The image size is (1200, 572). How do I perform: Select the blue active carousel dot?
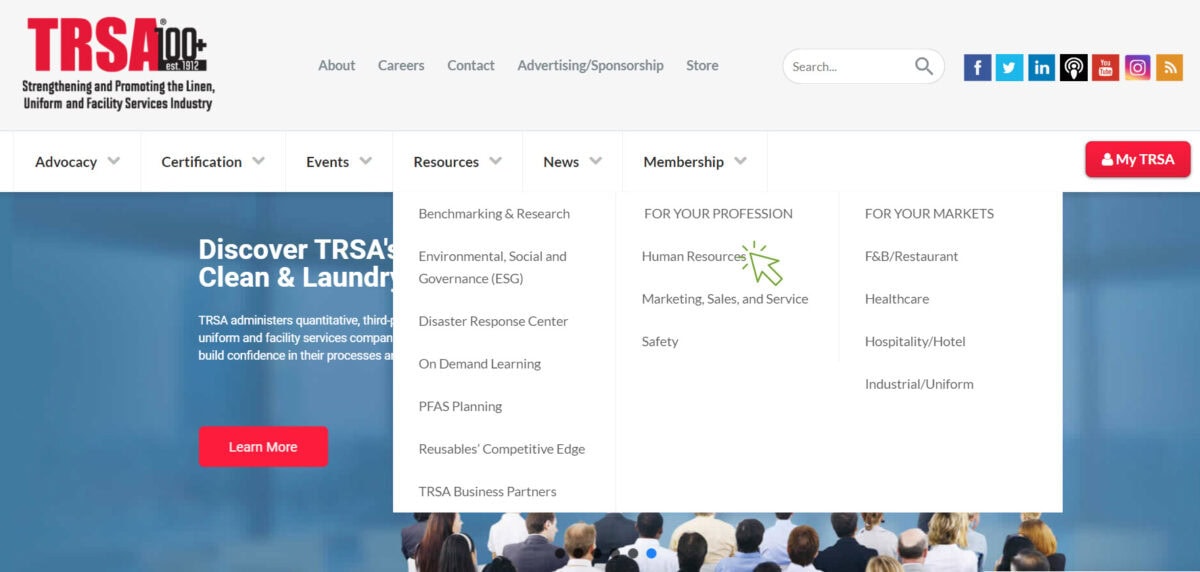pyautogui.click(x=651, y=553)
